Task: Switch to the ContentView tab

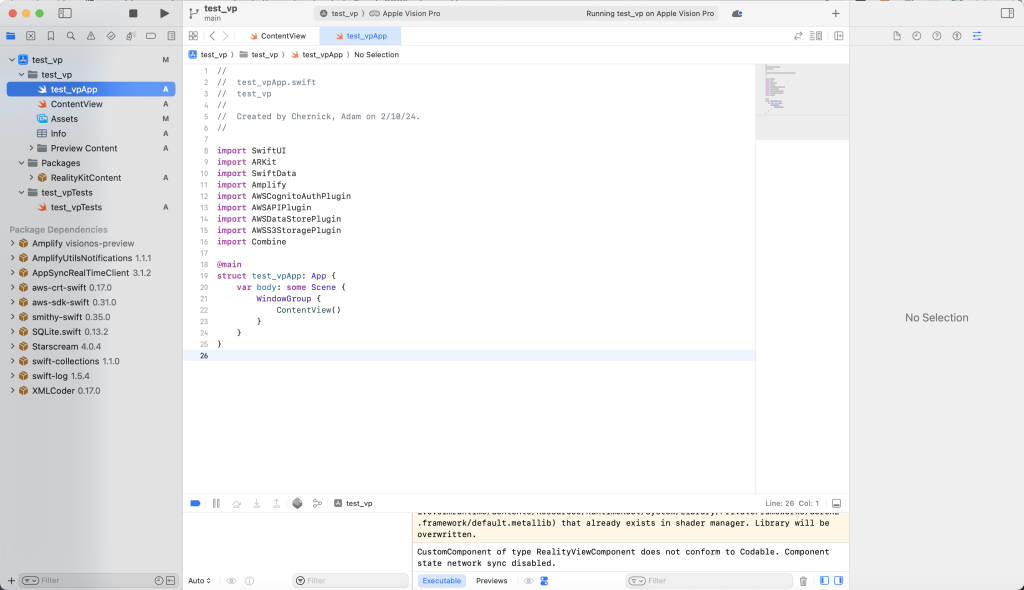Action: (277, 34)
